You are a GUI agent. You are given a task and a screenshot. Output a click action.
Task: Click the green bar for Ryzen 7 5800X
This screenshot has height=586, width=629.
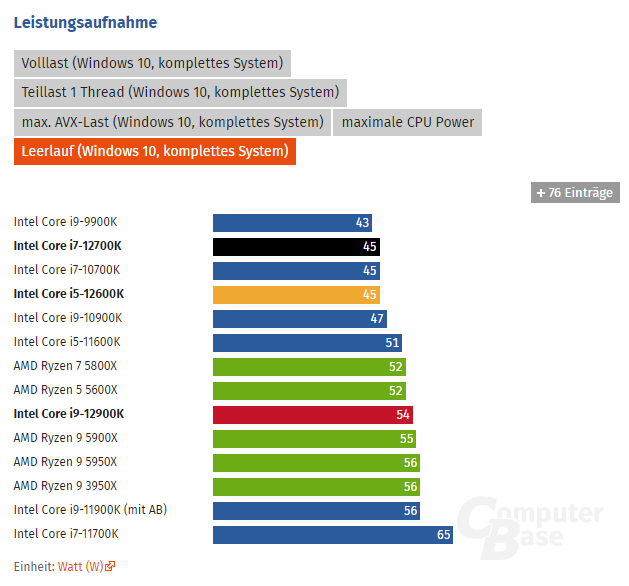point(309,367)
